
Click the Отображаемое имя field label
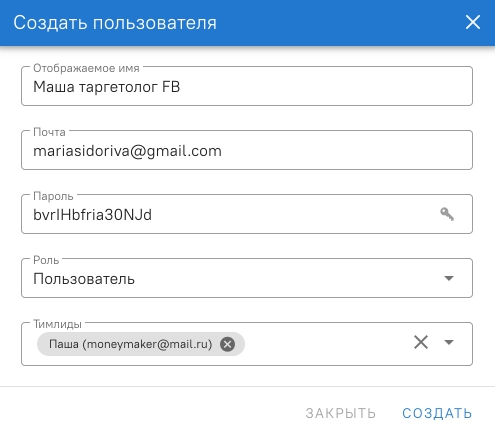click(x=86, y=68)
